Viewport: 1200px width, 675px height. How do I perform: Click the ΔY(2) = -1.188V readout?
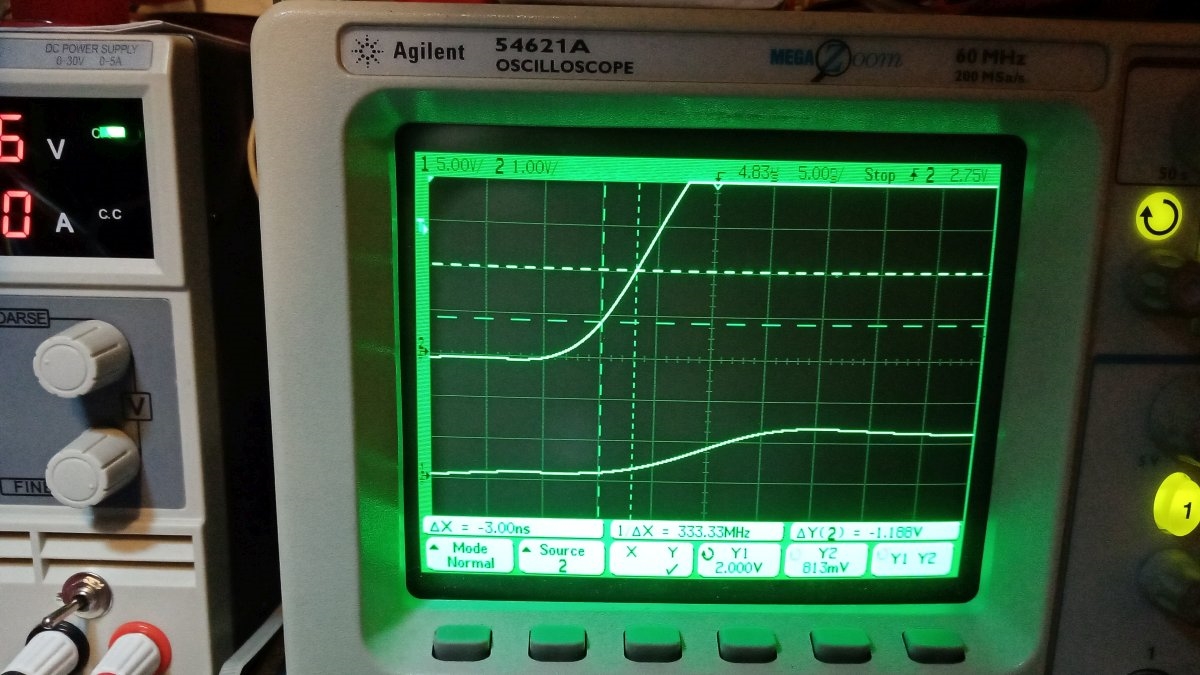[x=874, y=531]
